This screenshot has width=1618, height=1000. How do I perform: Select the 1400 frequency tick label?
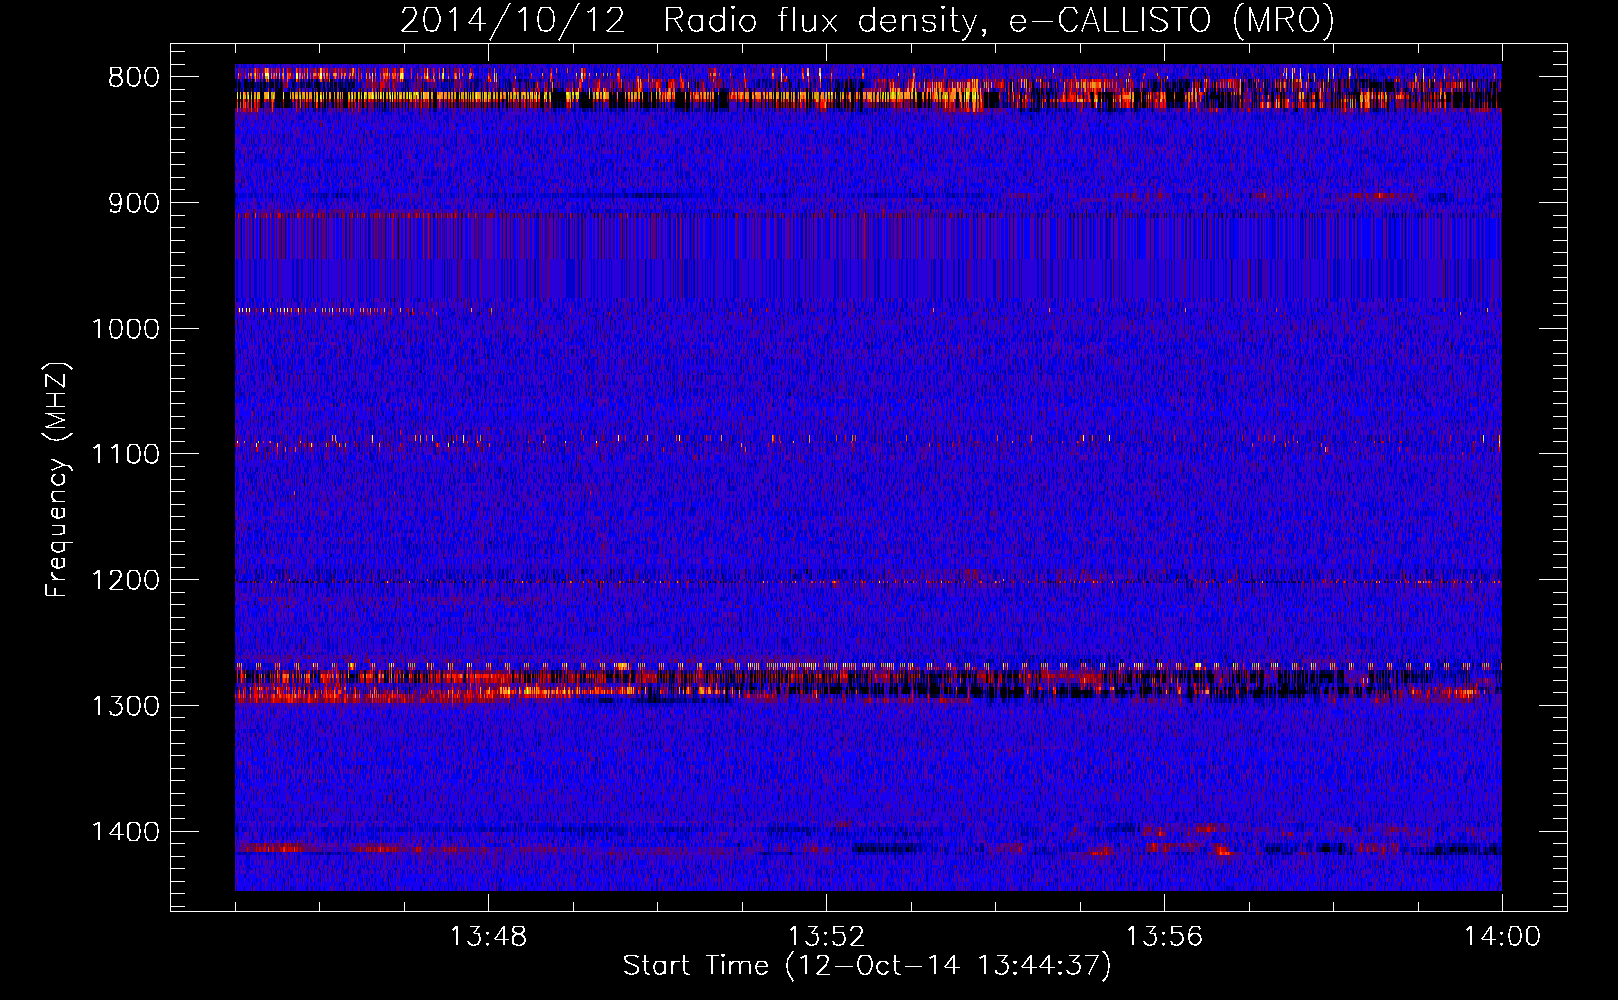[x=126, y=831]
